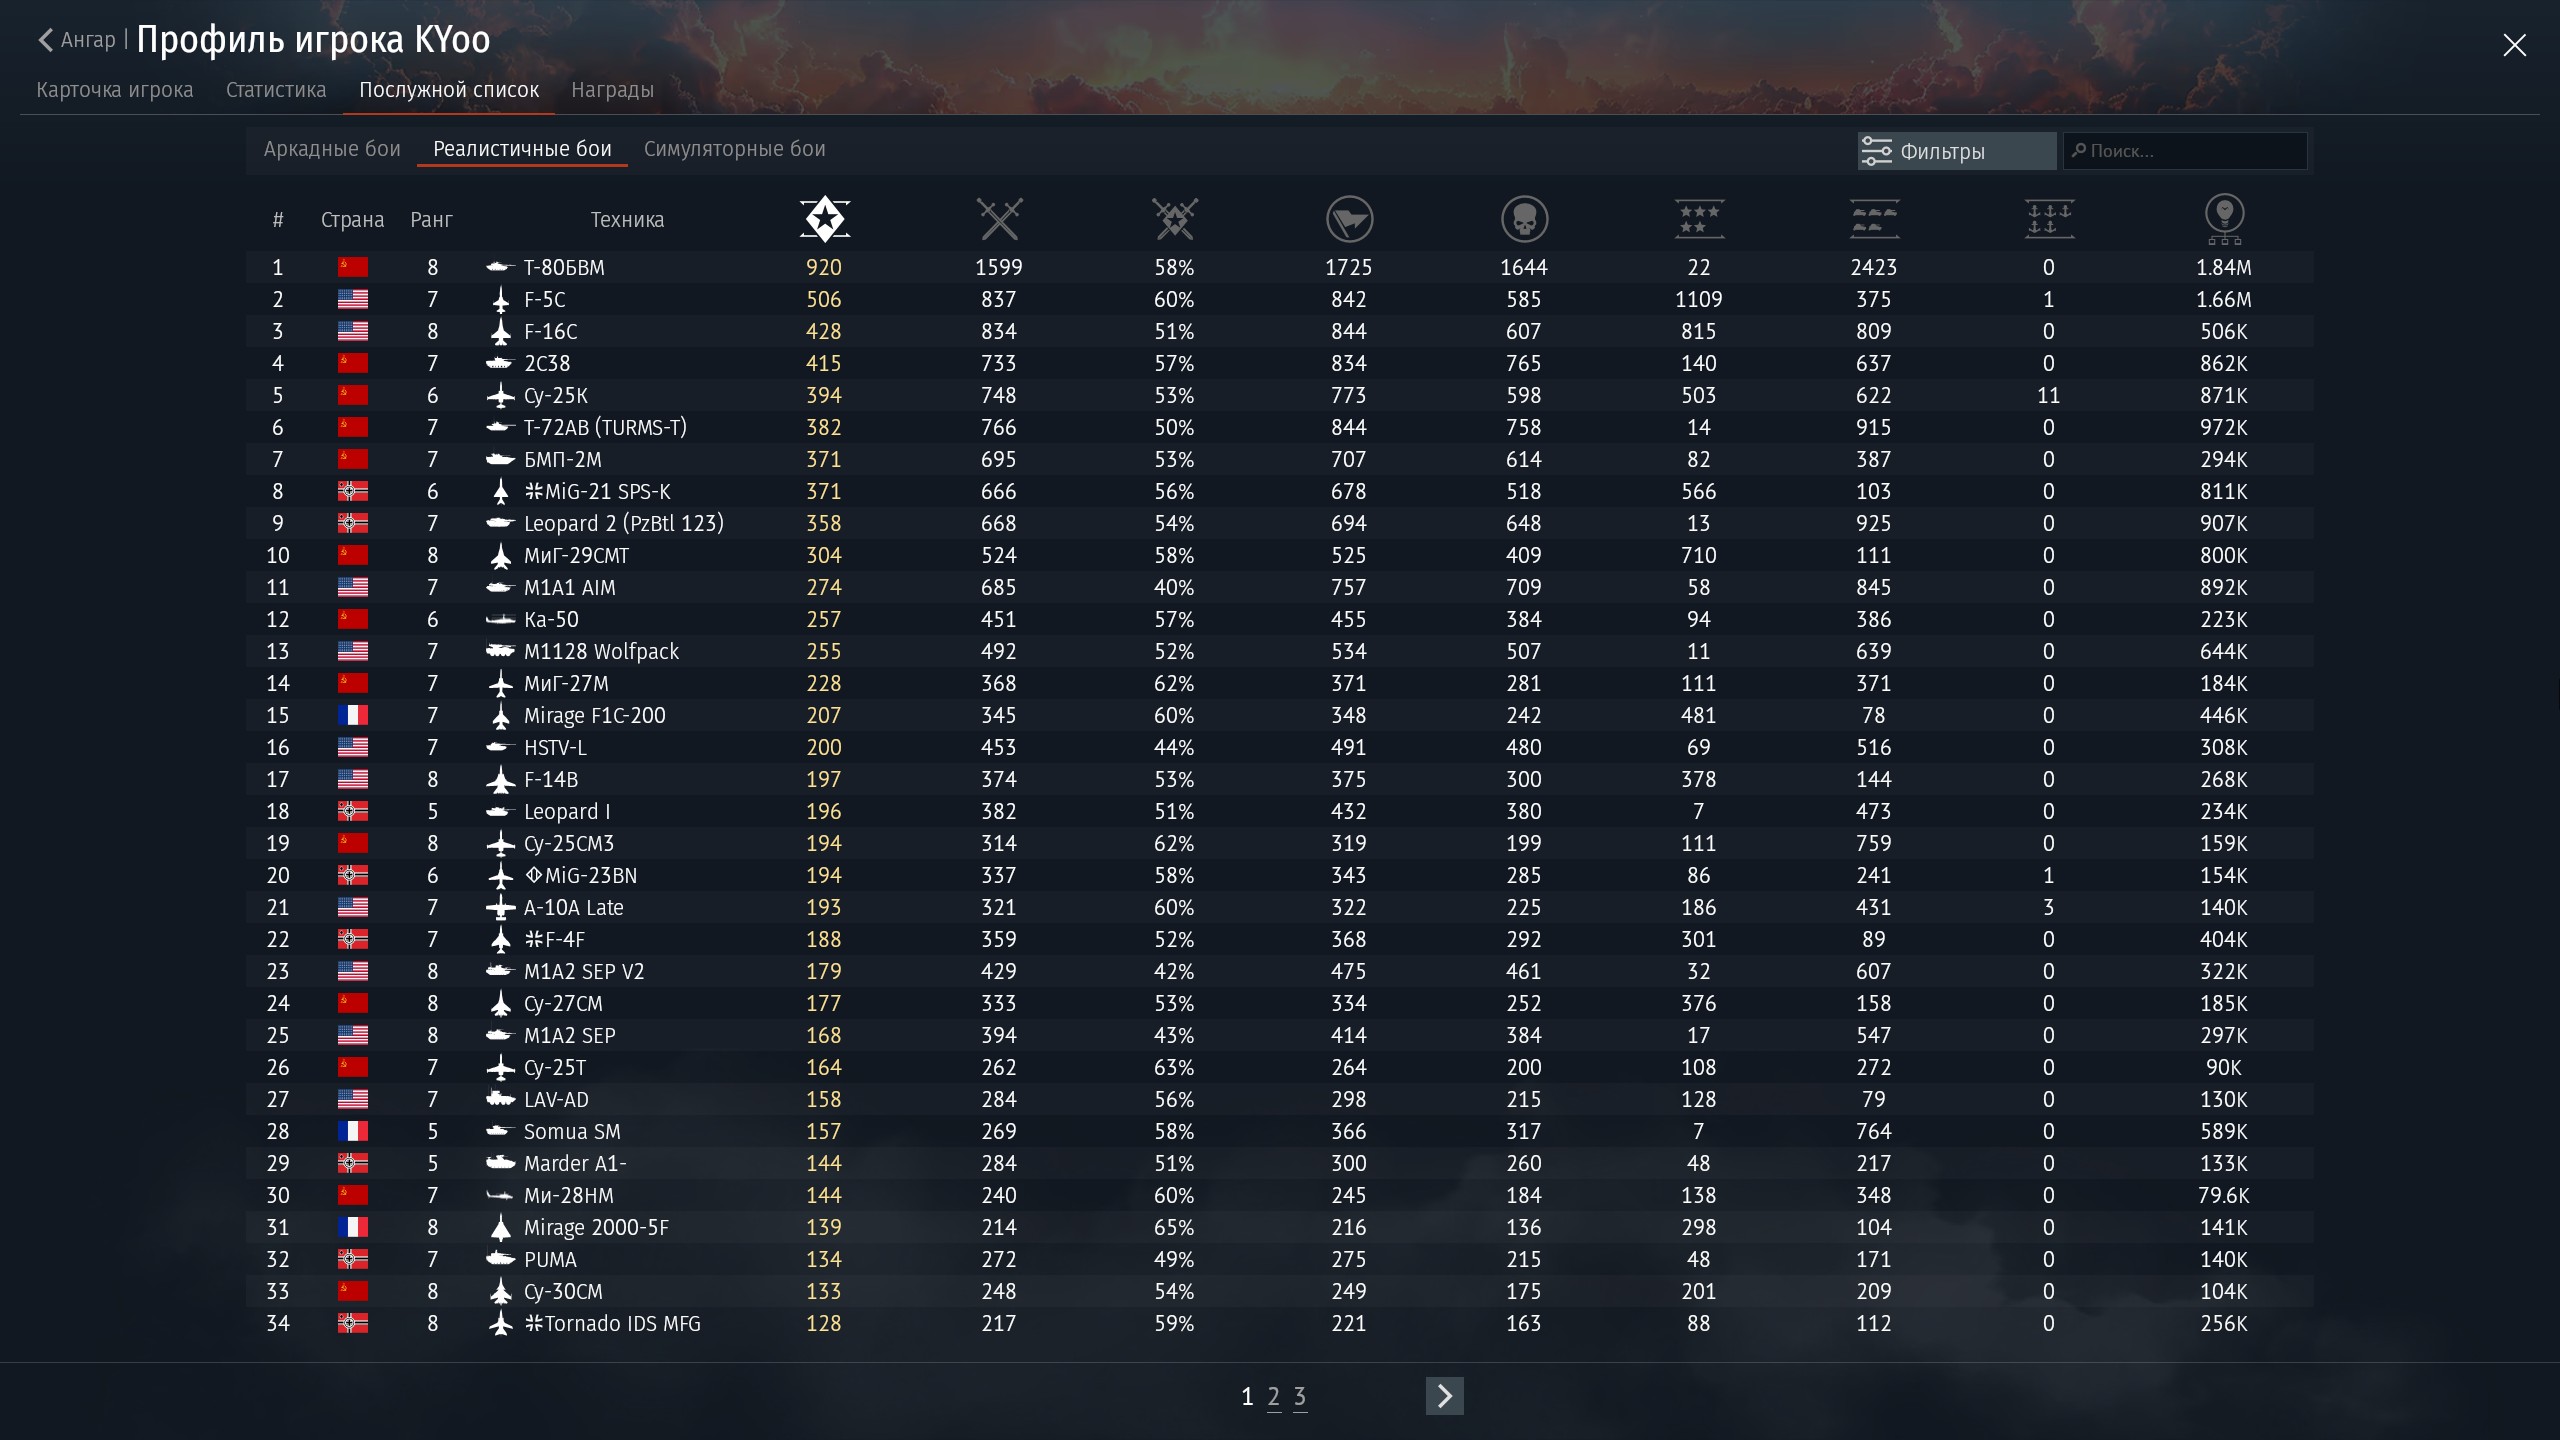Sort by research points lightbulb icon
This screenshot has width=2560, height=1440.
tap(2224, 219)
